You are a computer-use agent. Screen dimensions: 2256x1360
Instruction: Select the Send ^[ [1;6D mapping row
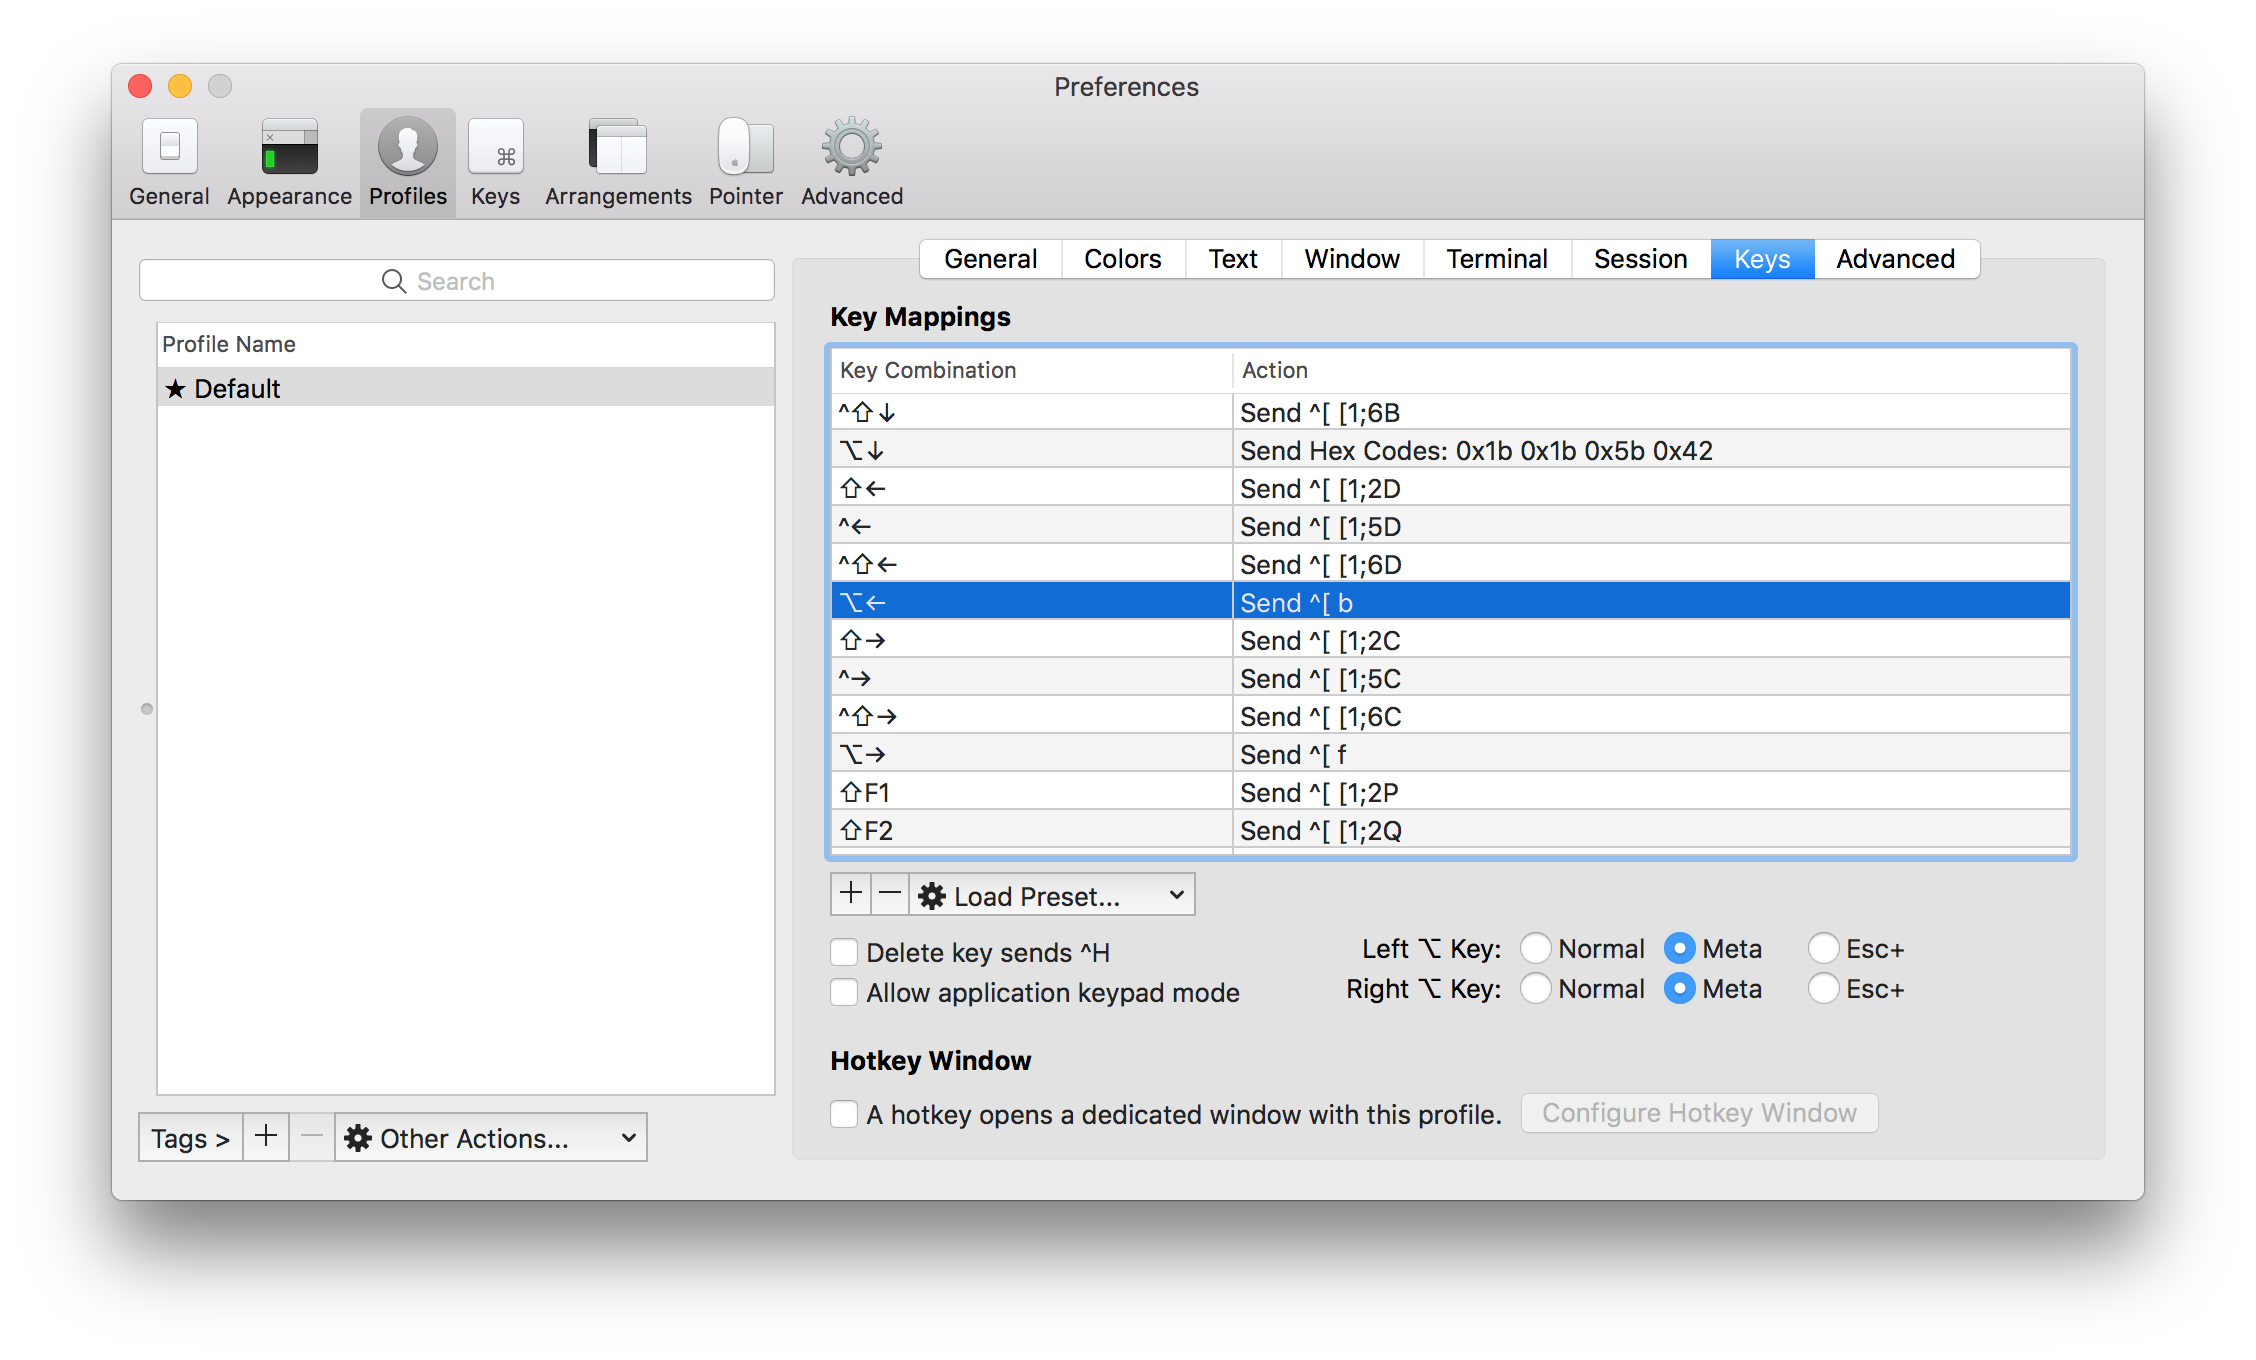(1451, 564)
